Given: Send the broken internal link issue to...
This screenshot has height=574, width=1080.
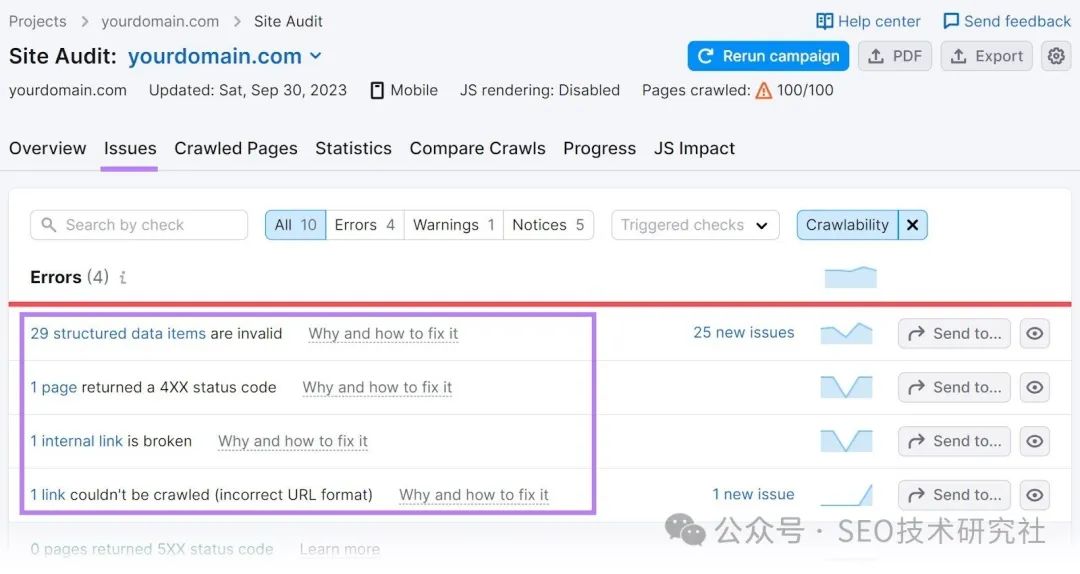Looking at the screenshot, I should [x=954, y=441].
